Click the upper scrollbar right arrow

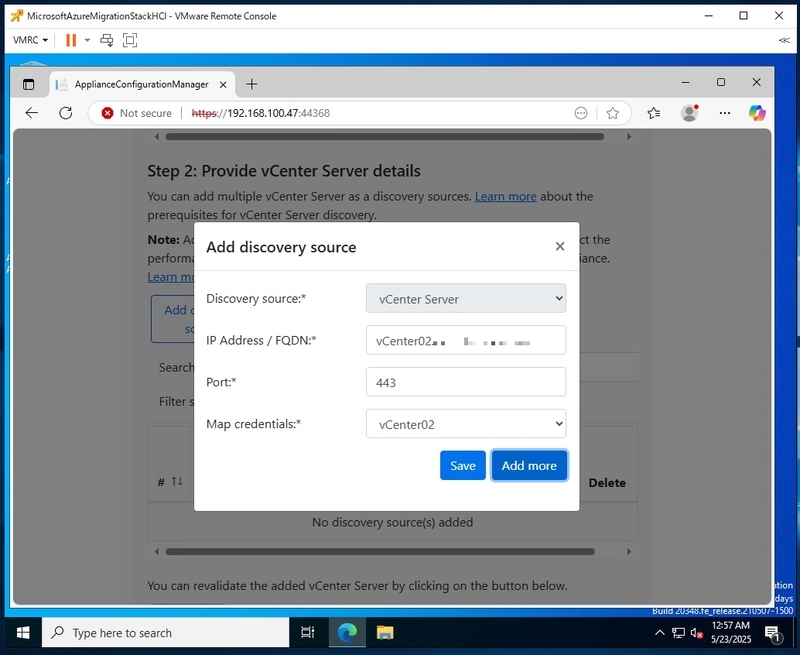pos(629,137)
